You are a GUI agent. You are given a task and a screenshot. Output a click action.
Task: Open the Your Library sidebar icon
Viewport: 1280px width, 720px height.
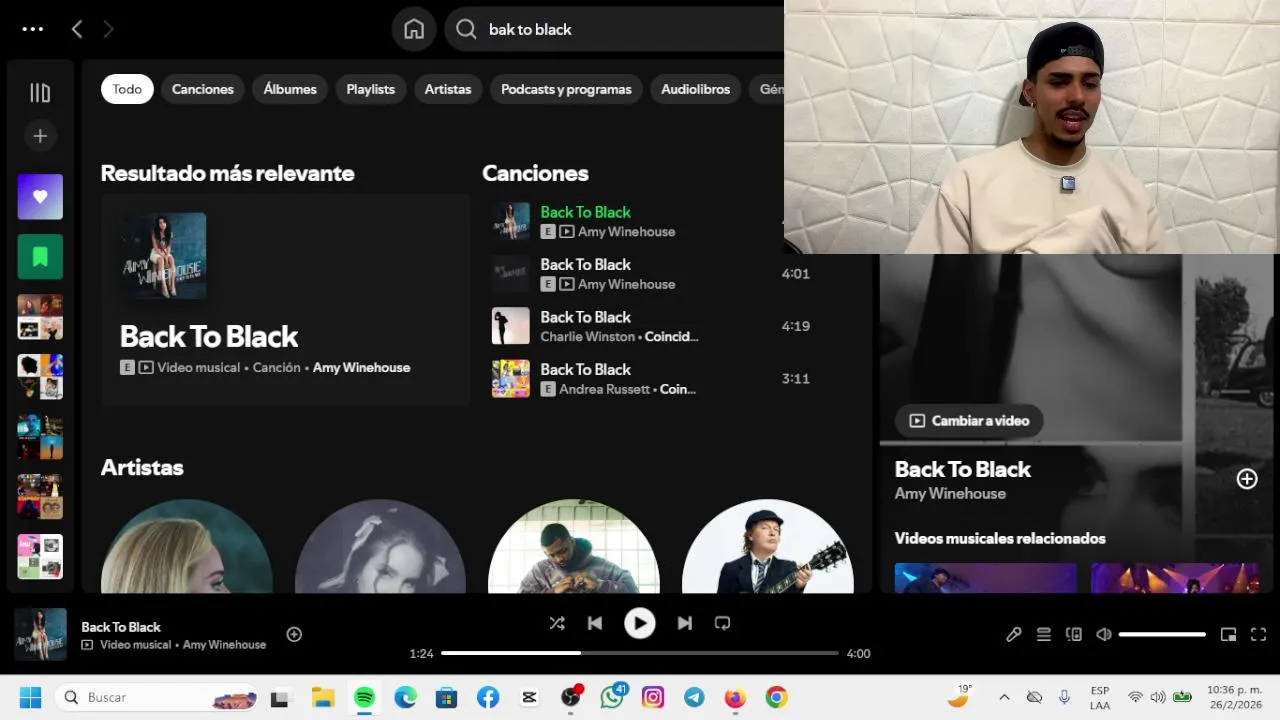[x=40, y=93]
